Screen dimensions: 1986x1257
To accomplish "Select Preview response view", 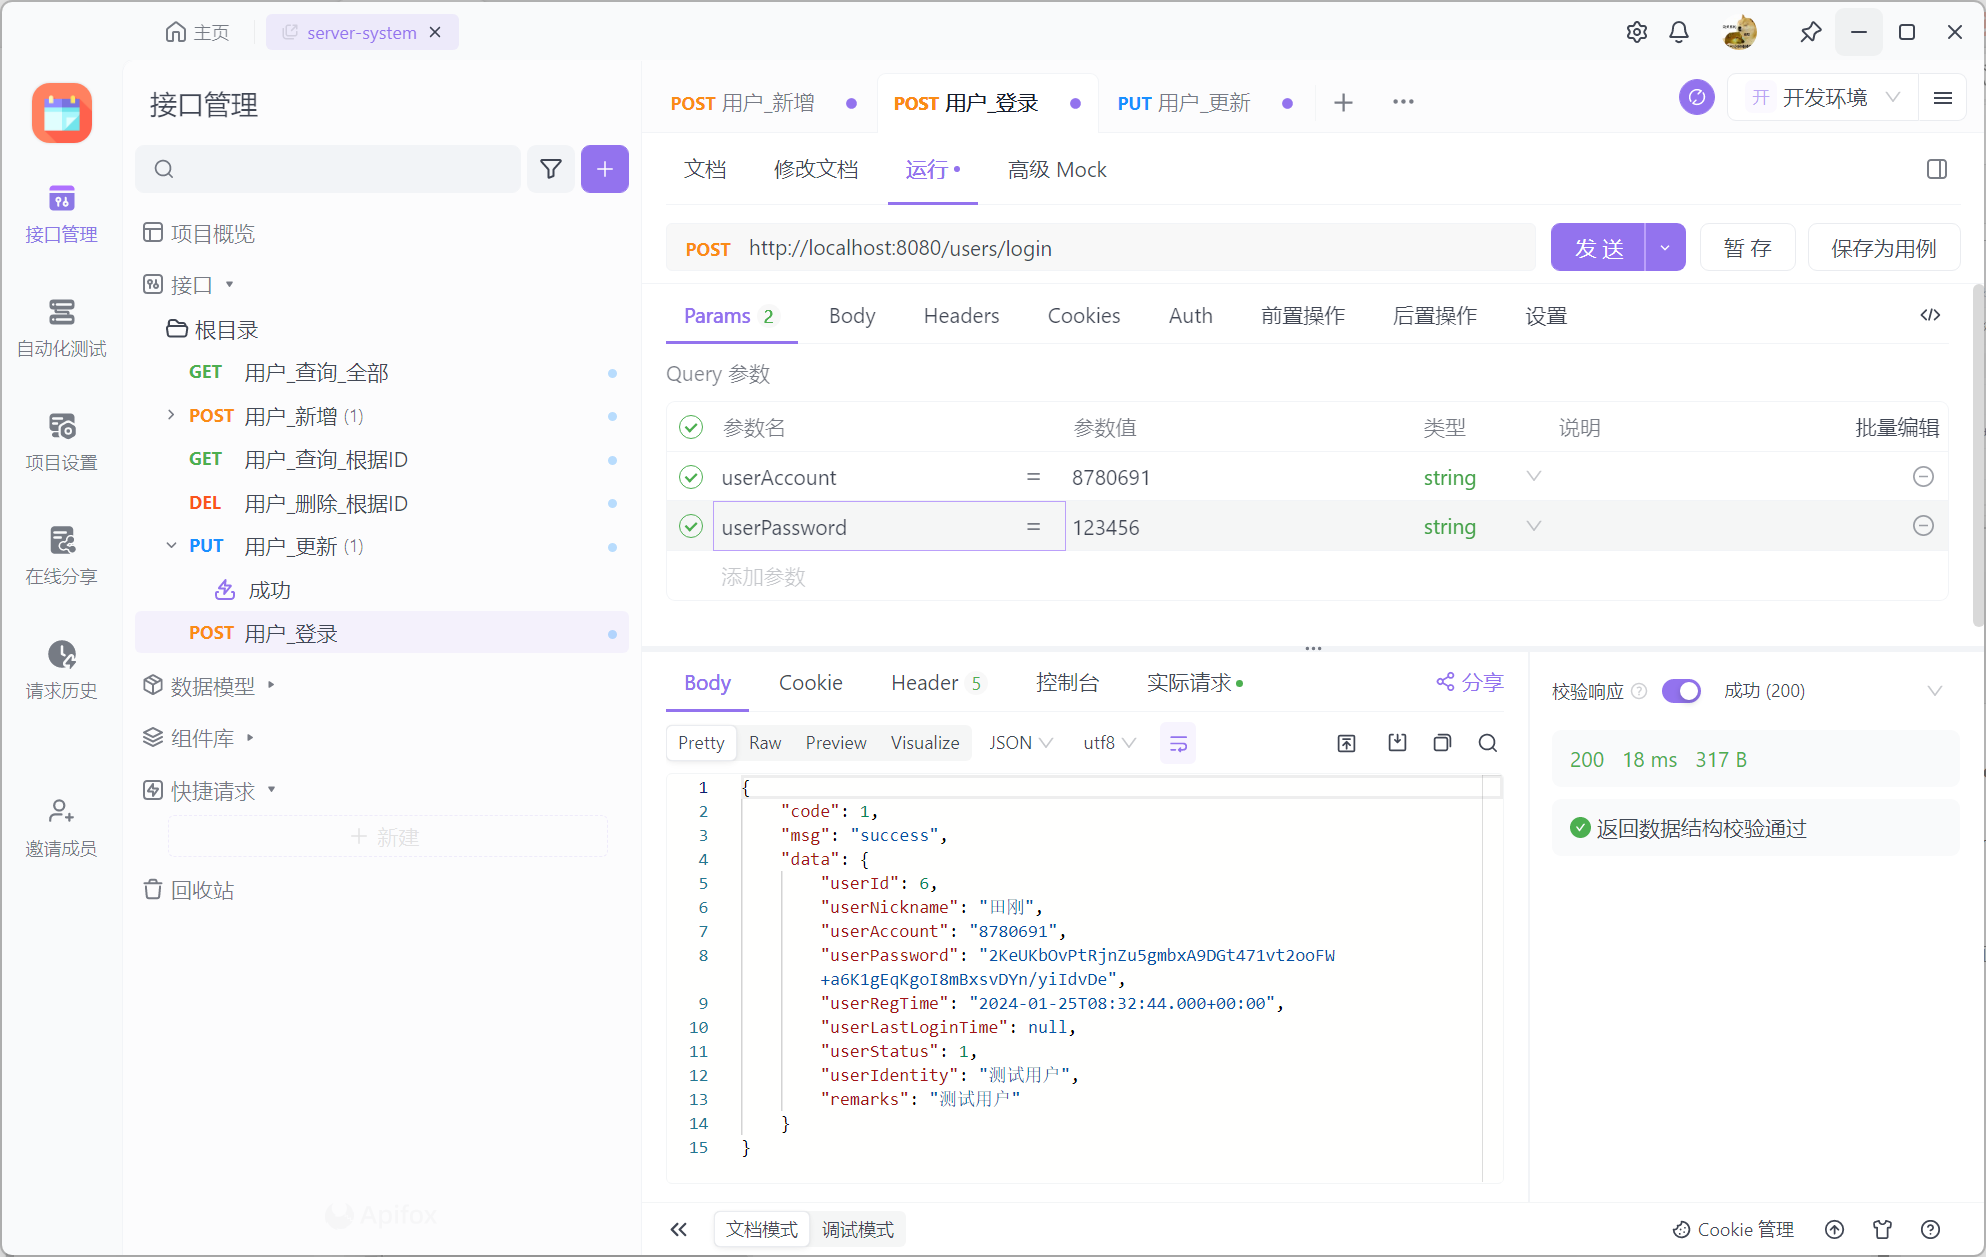I will click(x=836, y=743).
